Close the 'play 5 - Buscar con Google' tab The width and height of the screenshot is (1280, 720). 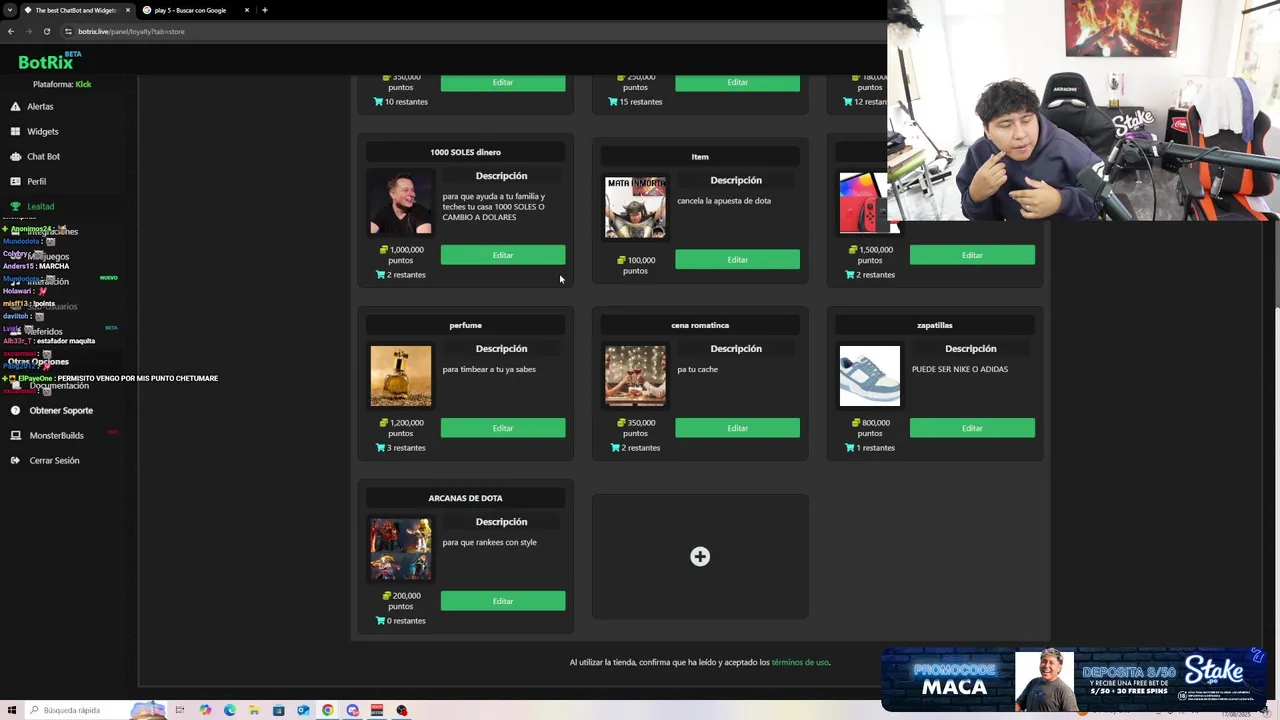point(246,10)
